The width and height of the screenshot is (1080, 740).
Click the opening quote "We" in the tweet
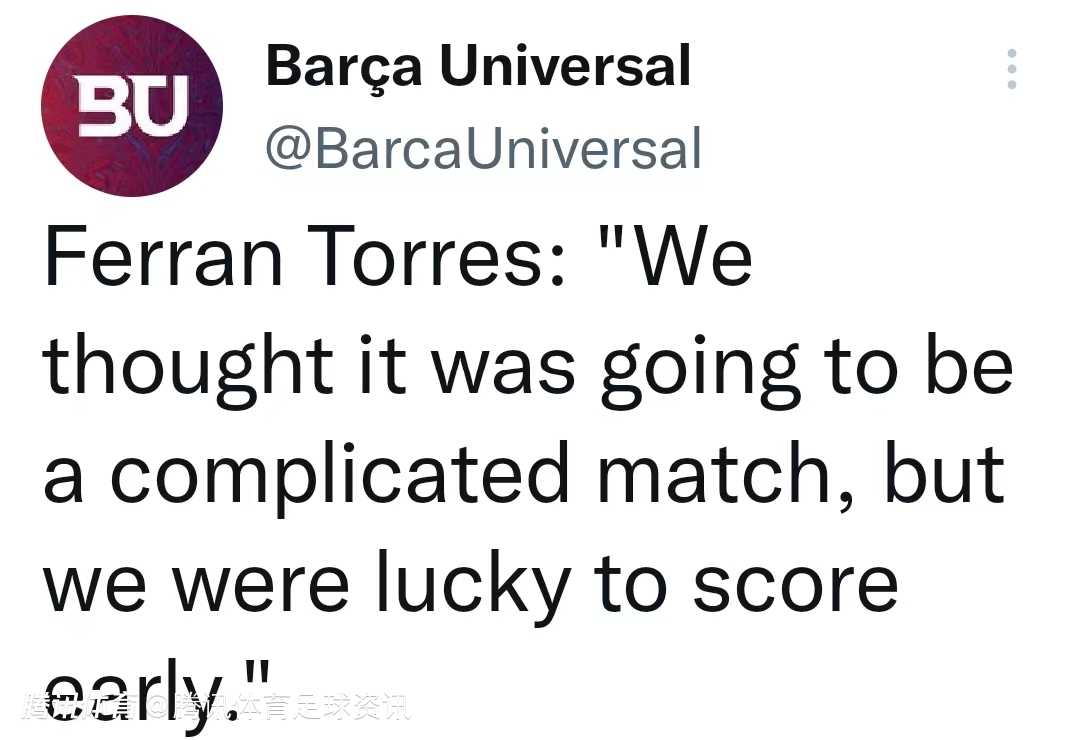tap(683, 257)
